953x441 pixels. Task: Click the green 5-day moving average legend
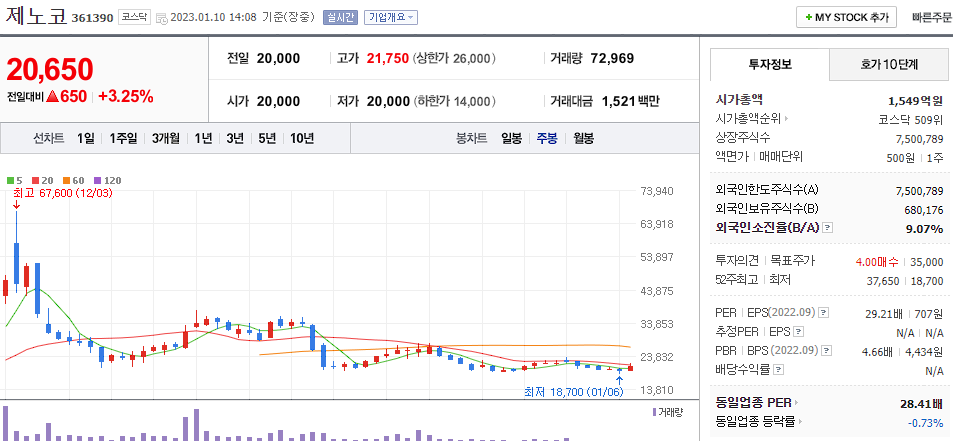pyautogui.click(x=15, y=180)
